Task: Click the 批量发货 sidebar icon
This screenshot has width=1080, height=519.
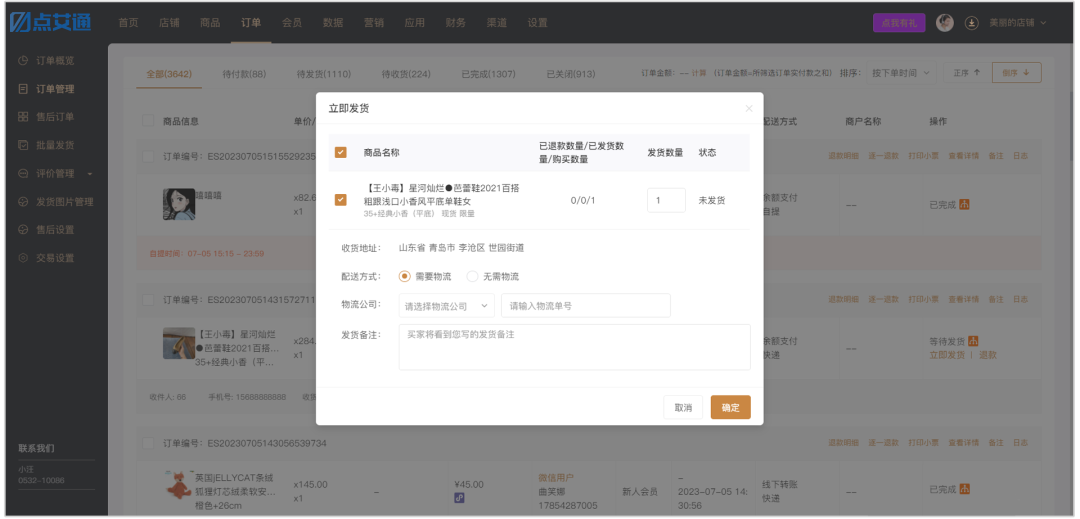Action: pyautogui.click(x=23, y=145)
